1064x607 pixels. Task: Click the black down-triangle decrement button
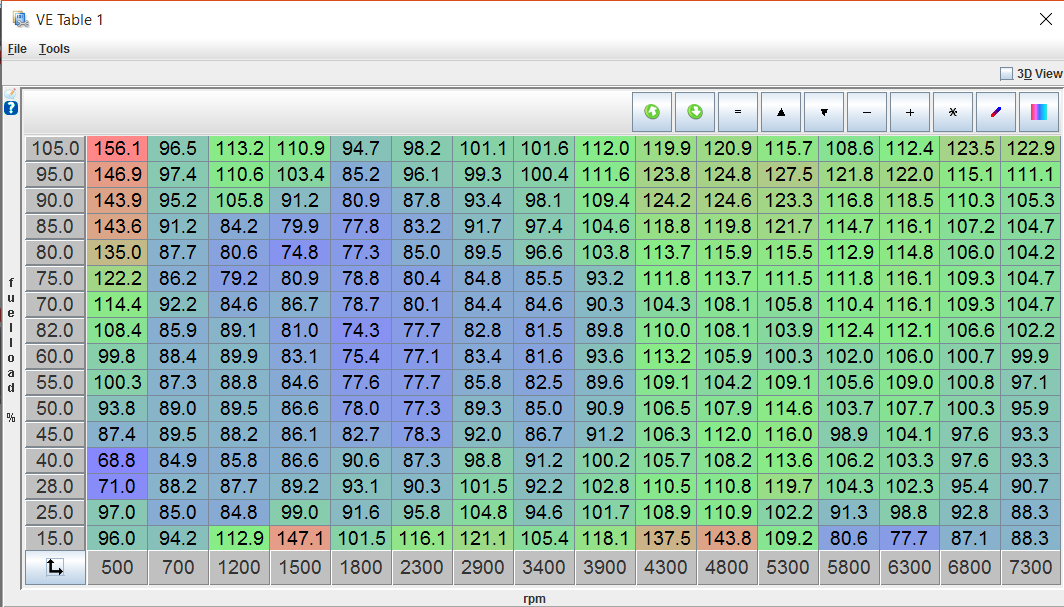[824, 112]
